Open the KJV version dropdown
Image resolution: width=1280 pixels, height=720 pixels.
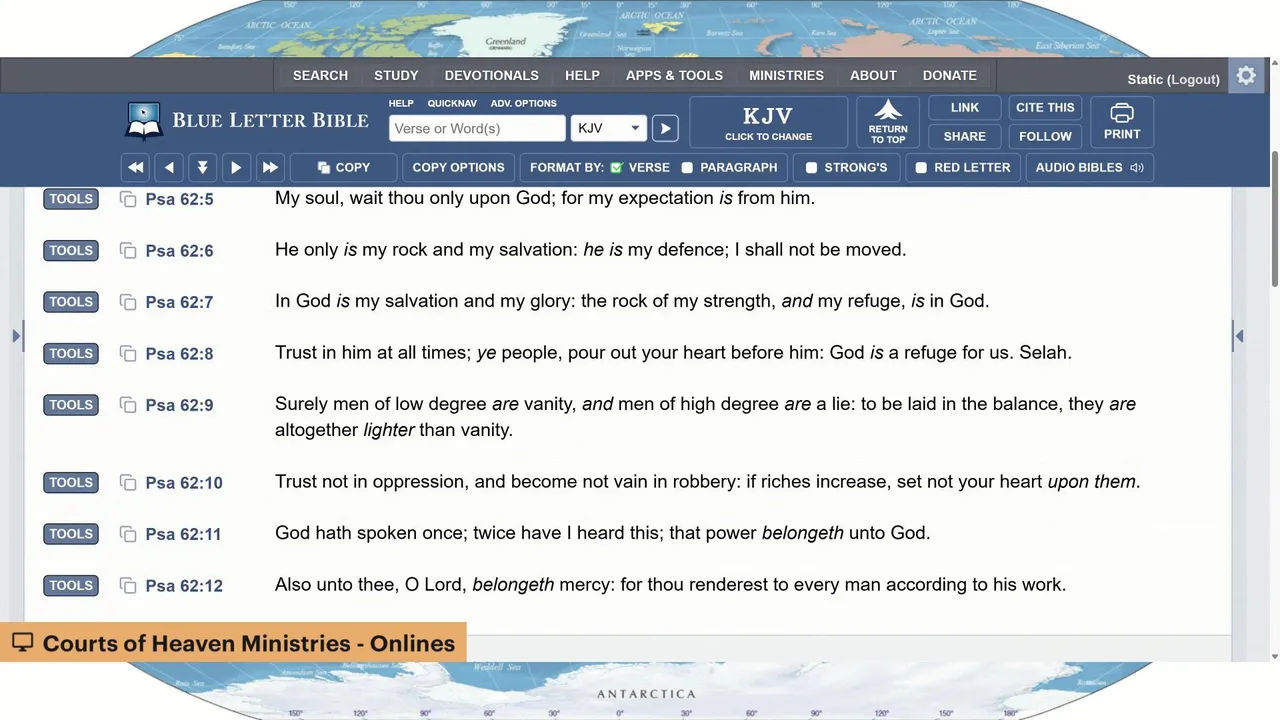click(608, 128)
